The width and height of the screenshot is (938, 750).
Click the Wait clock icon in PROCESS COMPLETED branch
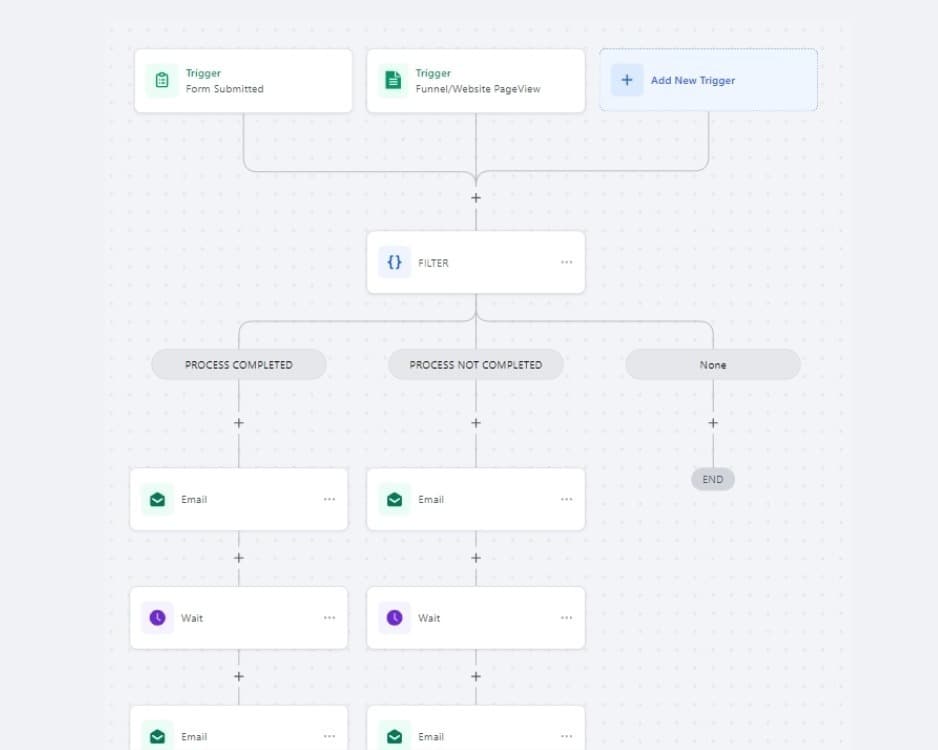[157, 618]
